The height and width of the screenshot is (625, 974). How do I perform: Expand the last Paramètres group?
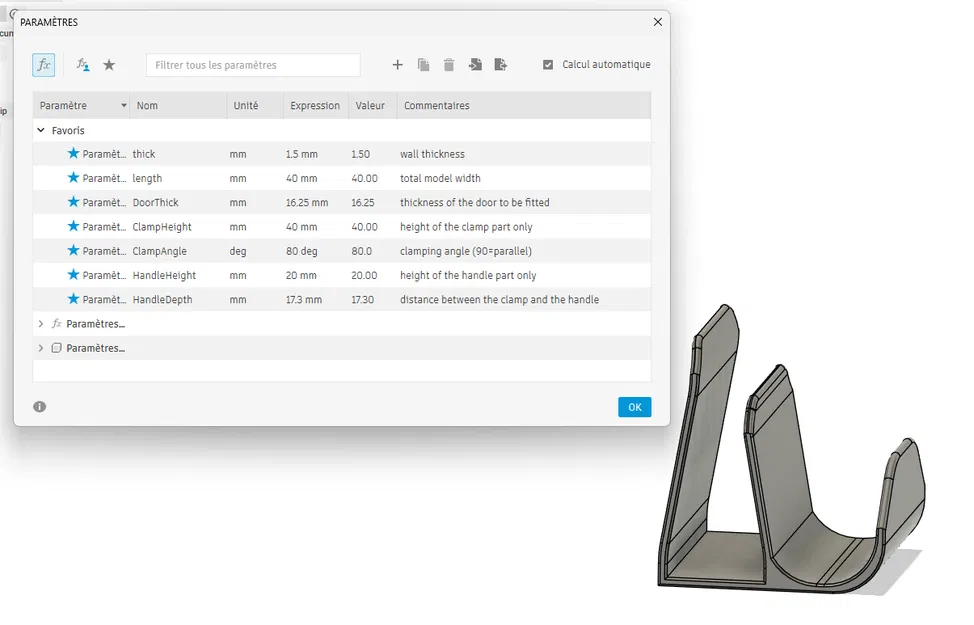pyautogui.click(x=41, y=348)
